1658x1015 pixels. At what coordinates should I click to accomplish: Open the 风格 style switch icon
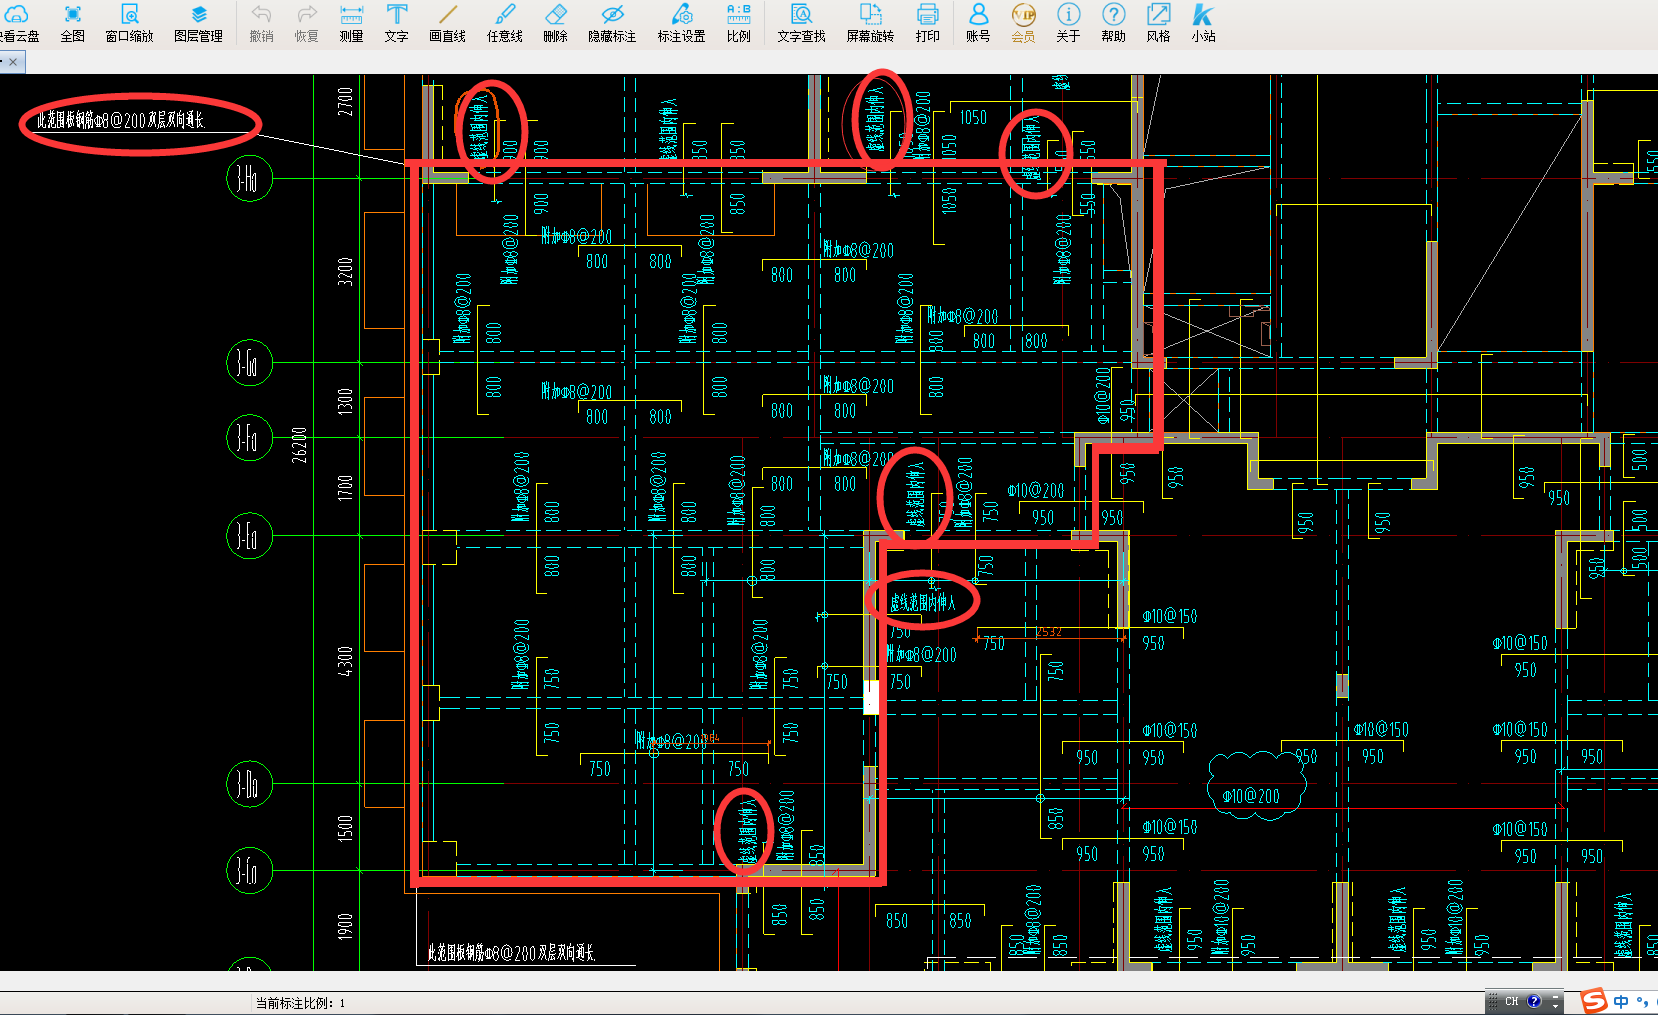click(x=1158, y=23)
